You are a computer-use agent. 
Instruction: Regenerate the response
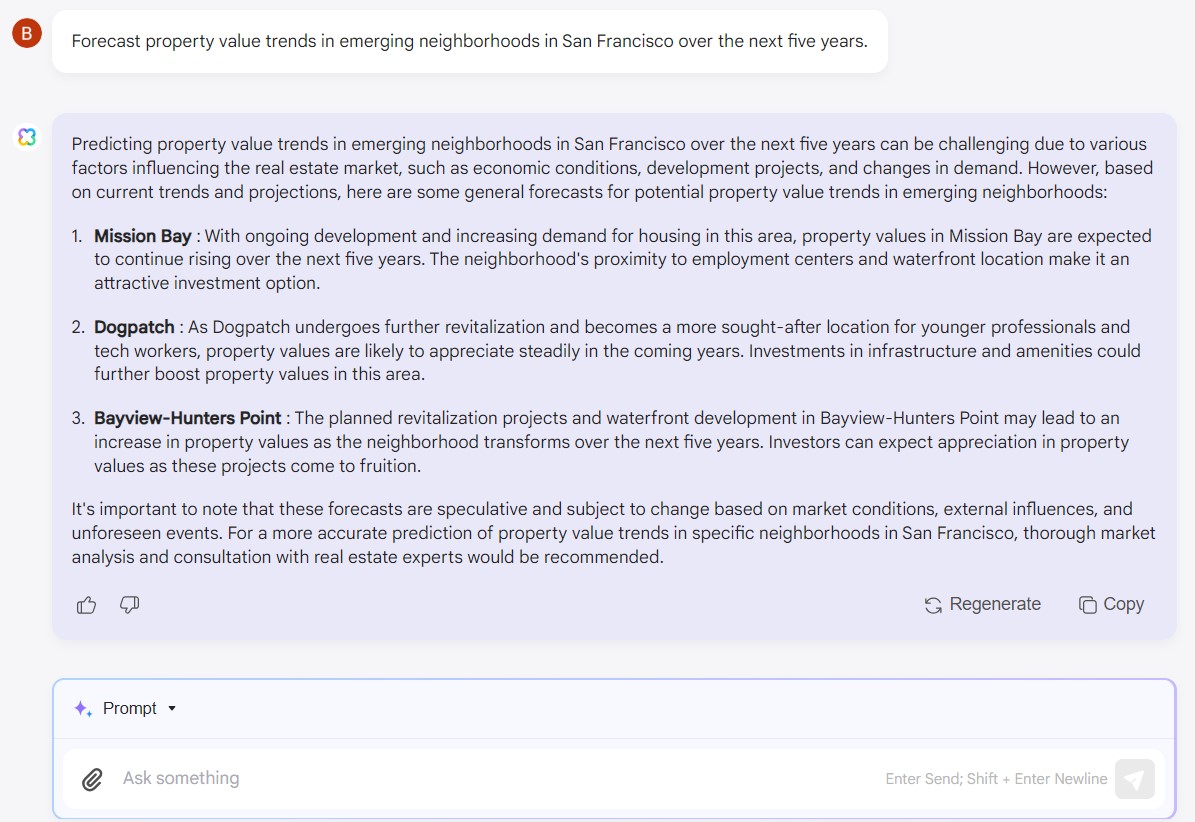click(982, 605)
